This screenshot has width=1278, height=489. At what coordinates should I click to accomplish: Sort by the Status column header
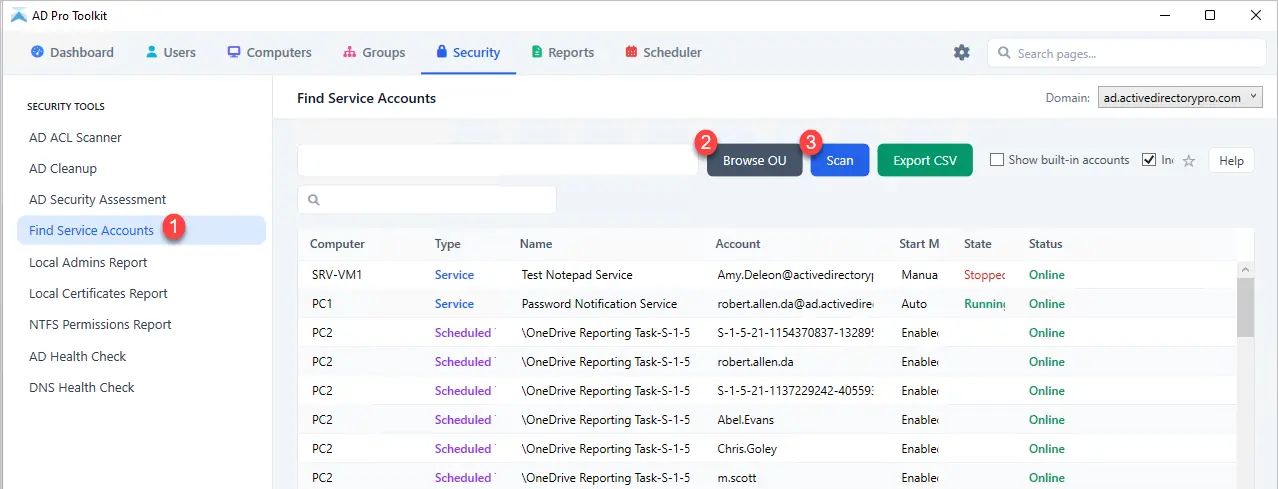pyautogui.click(x=1046, y=244)
